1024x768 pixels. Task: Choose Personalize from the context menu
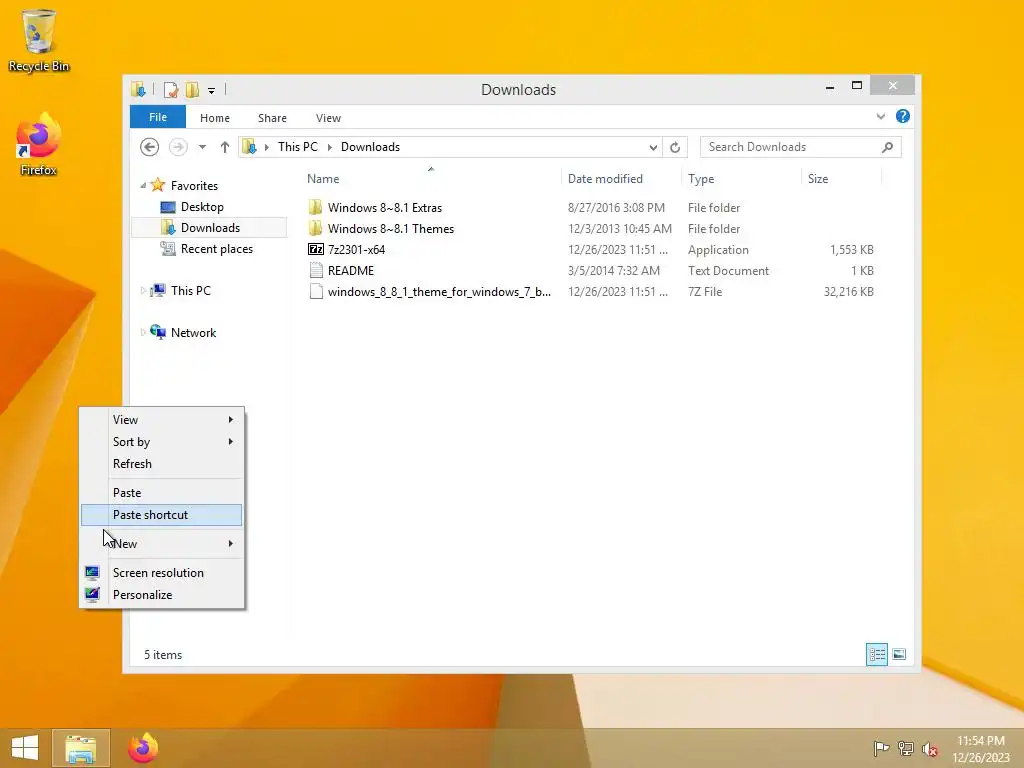coord(161,595)
